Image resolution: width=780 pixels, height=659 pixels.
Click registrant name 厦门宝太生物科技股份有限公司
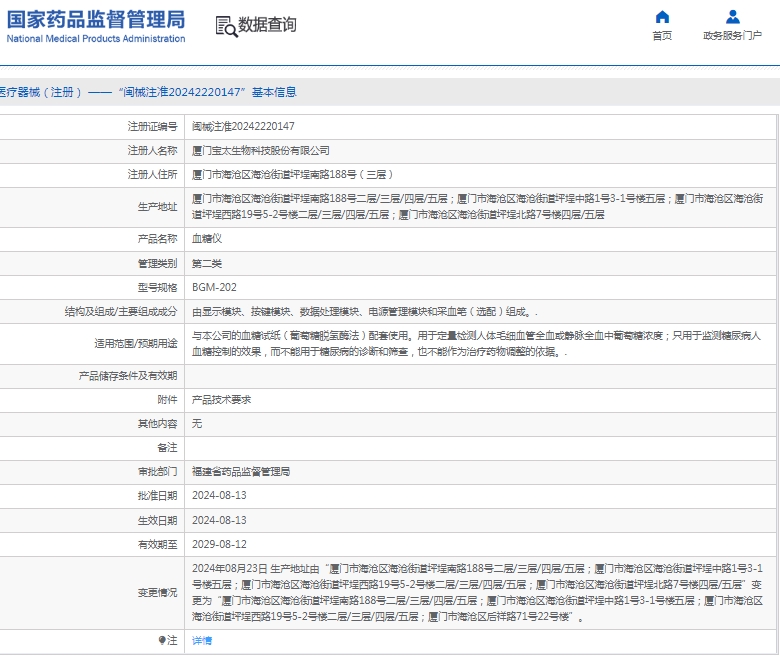point(261,151)
